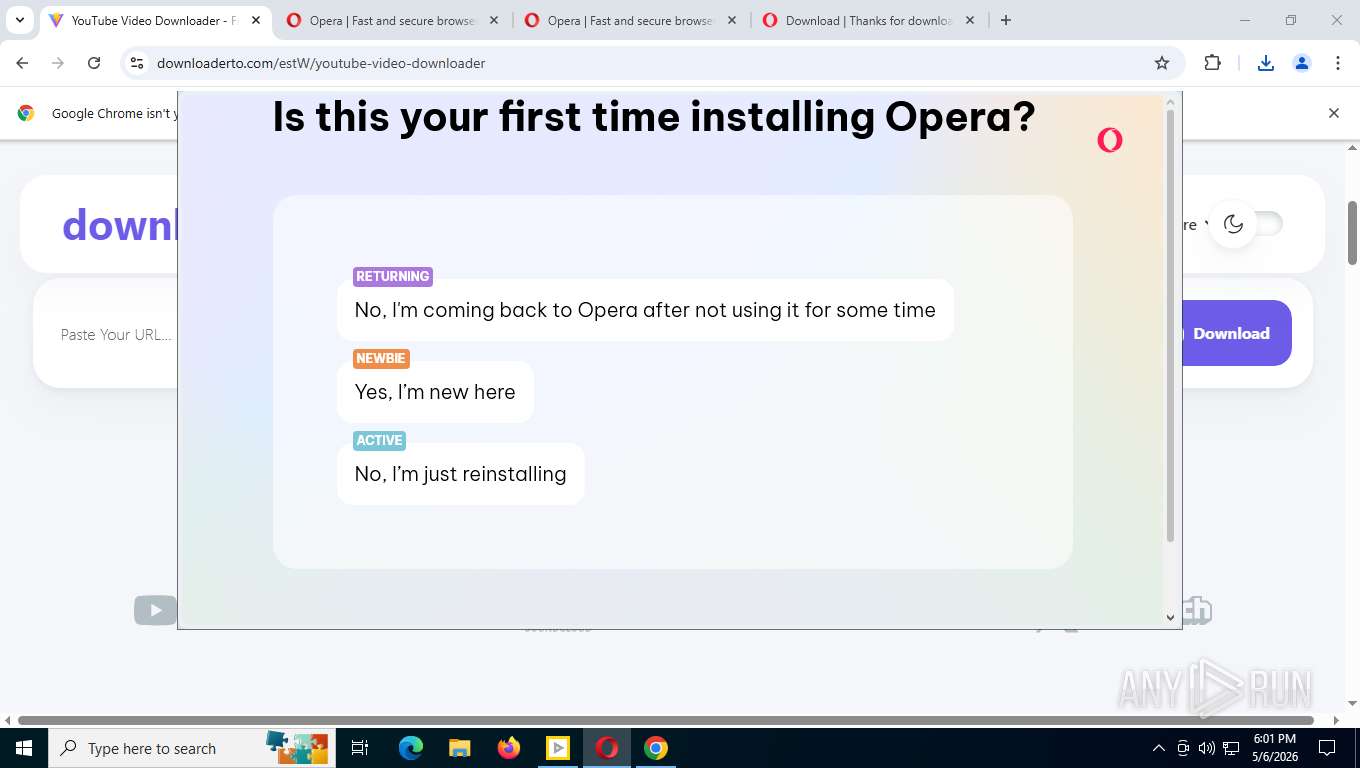Close the third tab, an Opera tab
Viewport: 1360px width, 768px height.
(x=732, y=20)
